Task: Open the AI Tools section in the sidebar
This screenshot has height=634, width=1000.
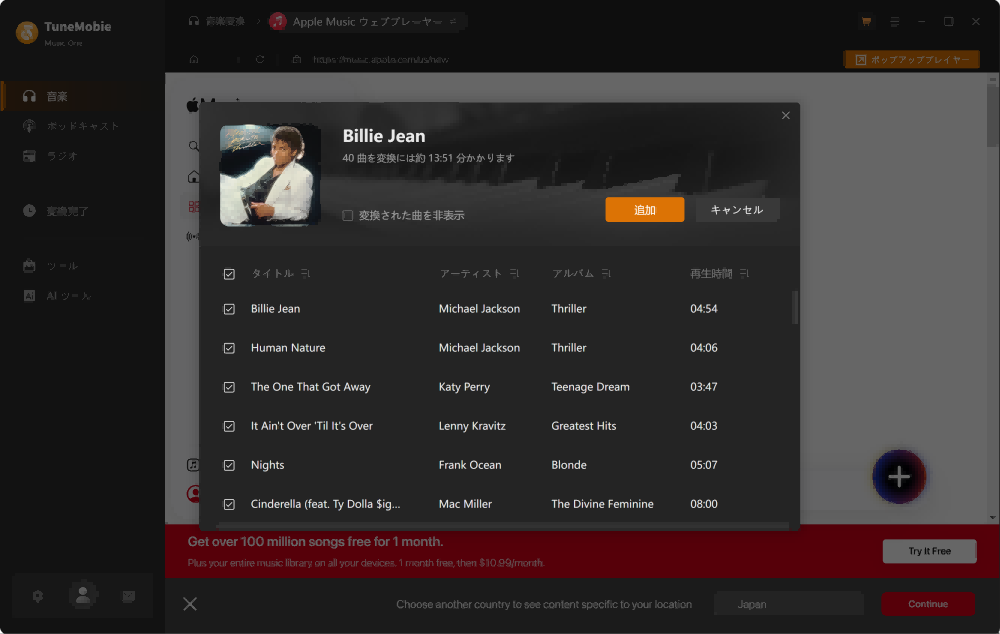Action: [x=83, y=296]
